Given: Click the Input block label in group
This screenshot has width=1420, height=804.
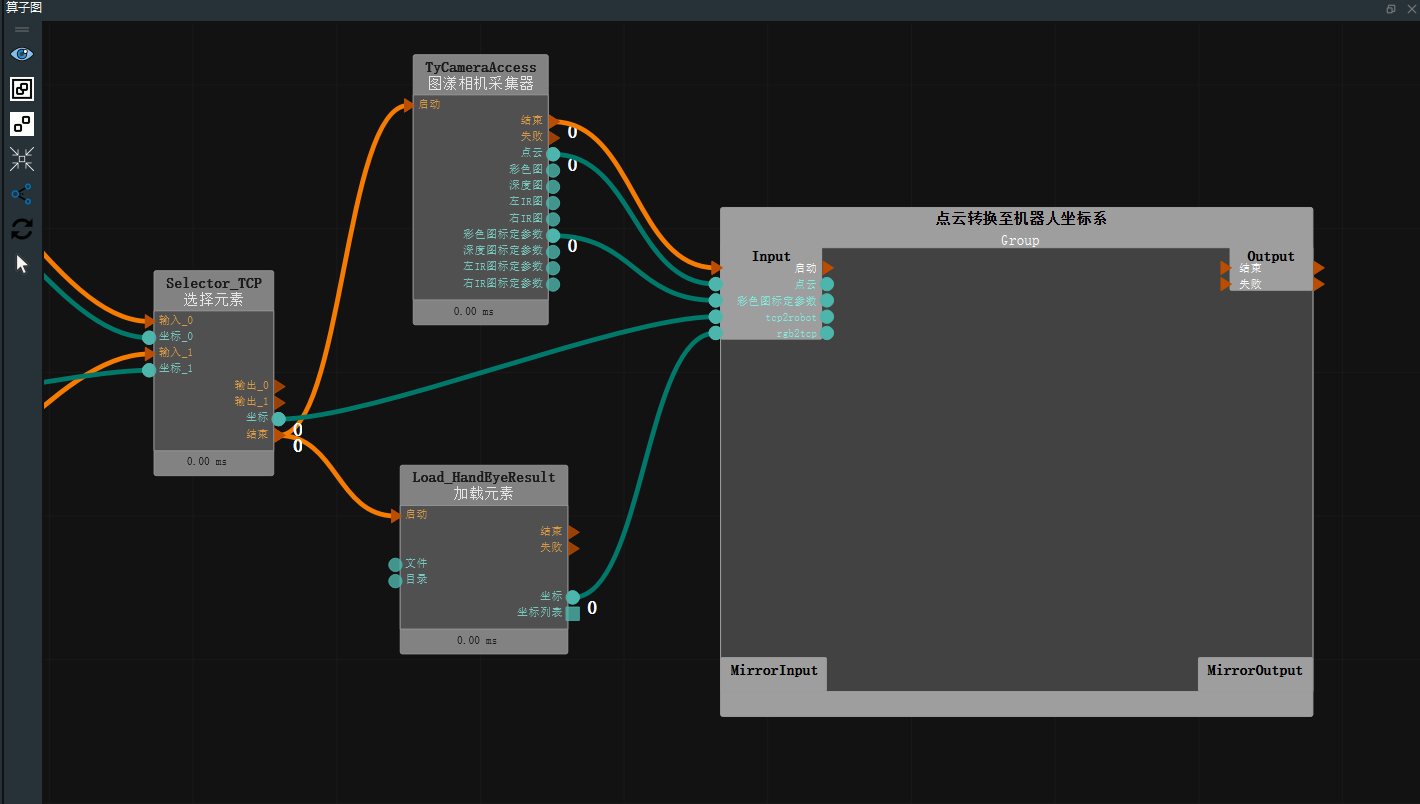Looking at the screenshot, I should (x=771, y=256).
